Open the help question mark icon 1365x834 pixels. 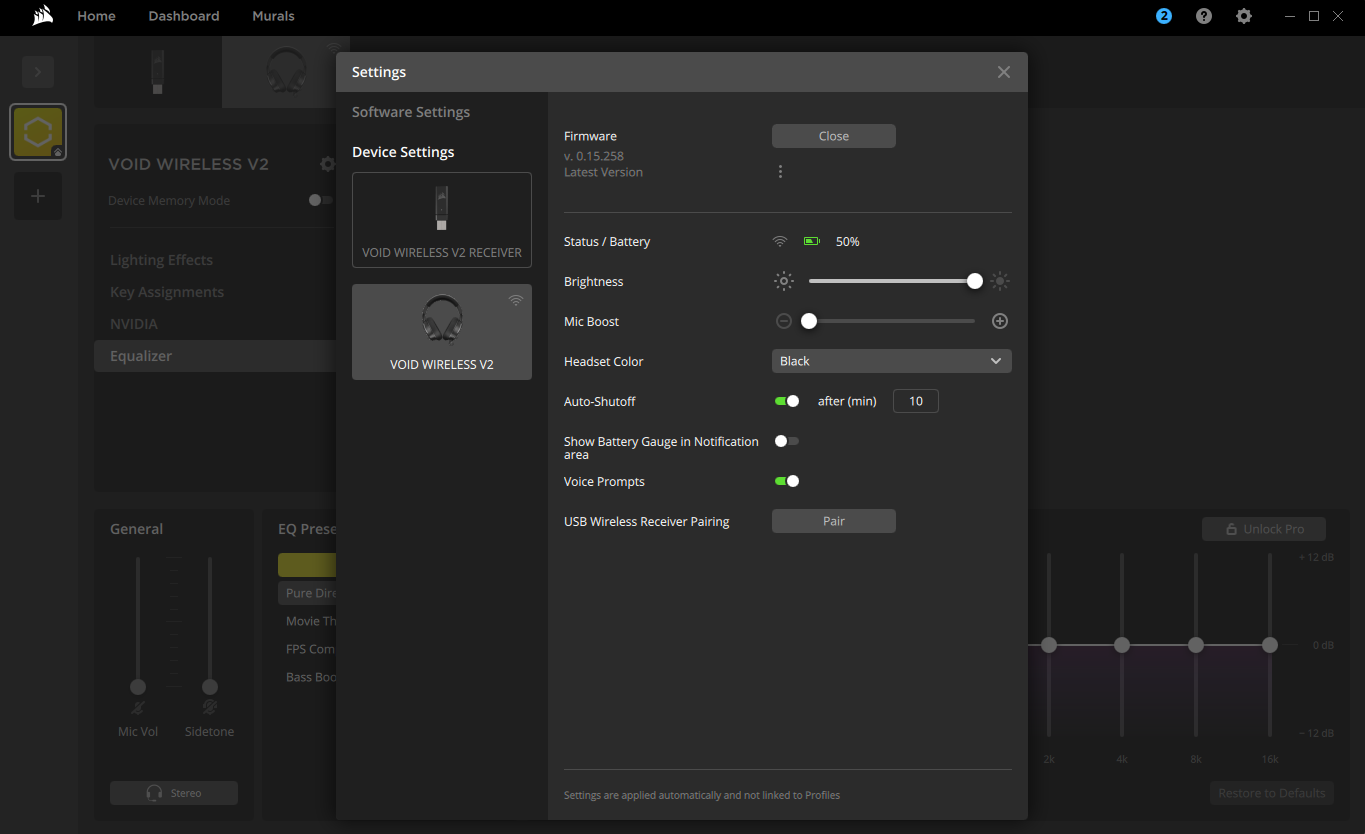[x=1204, y=16]
